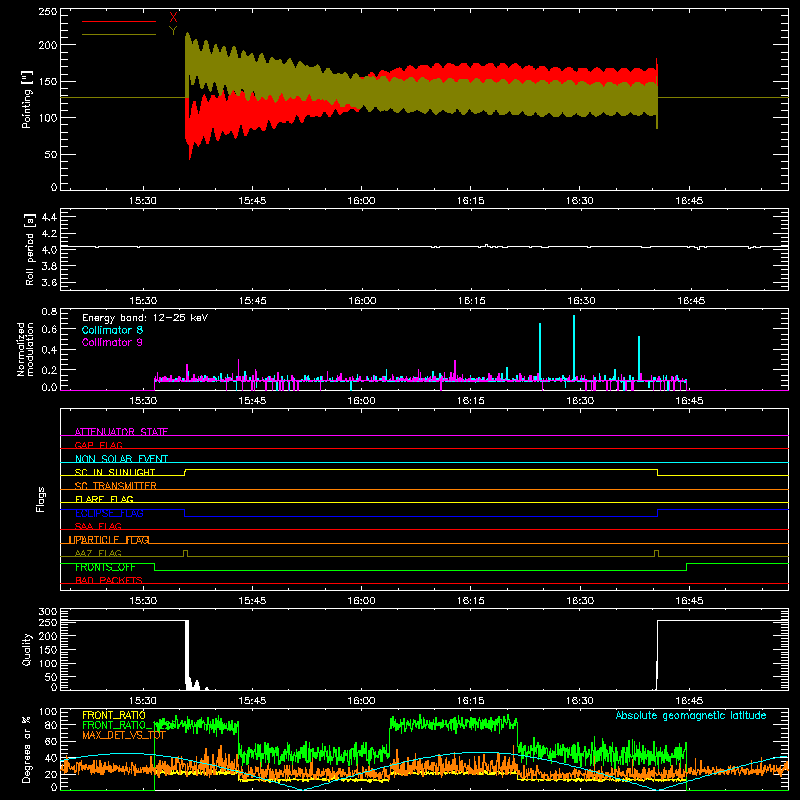Click the FLARE_FLAG label

coord(104,499)
